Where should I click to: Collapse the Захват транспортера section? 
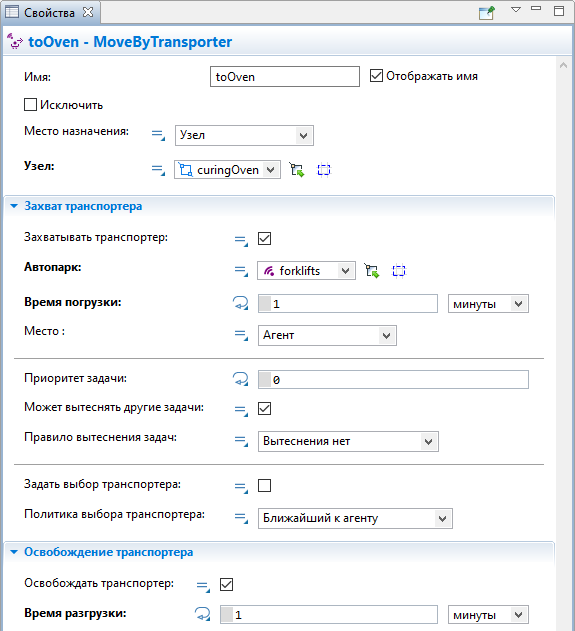tap(14, 206)
